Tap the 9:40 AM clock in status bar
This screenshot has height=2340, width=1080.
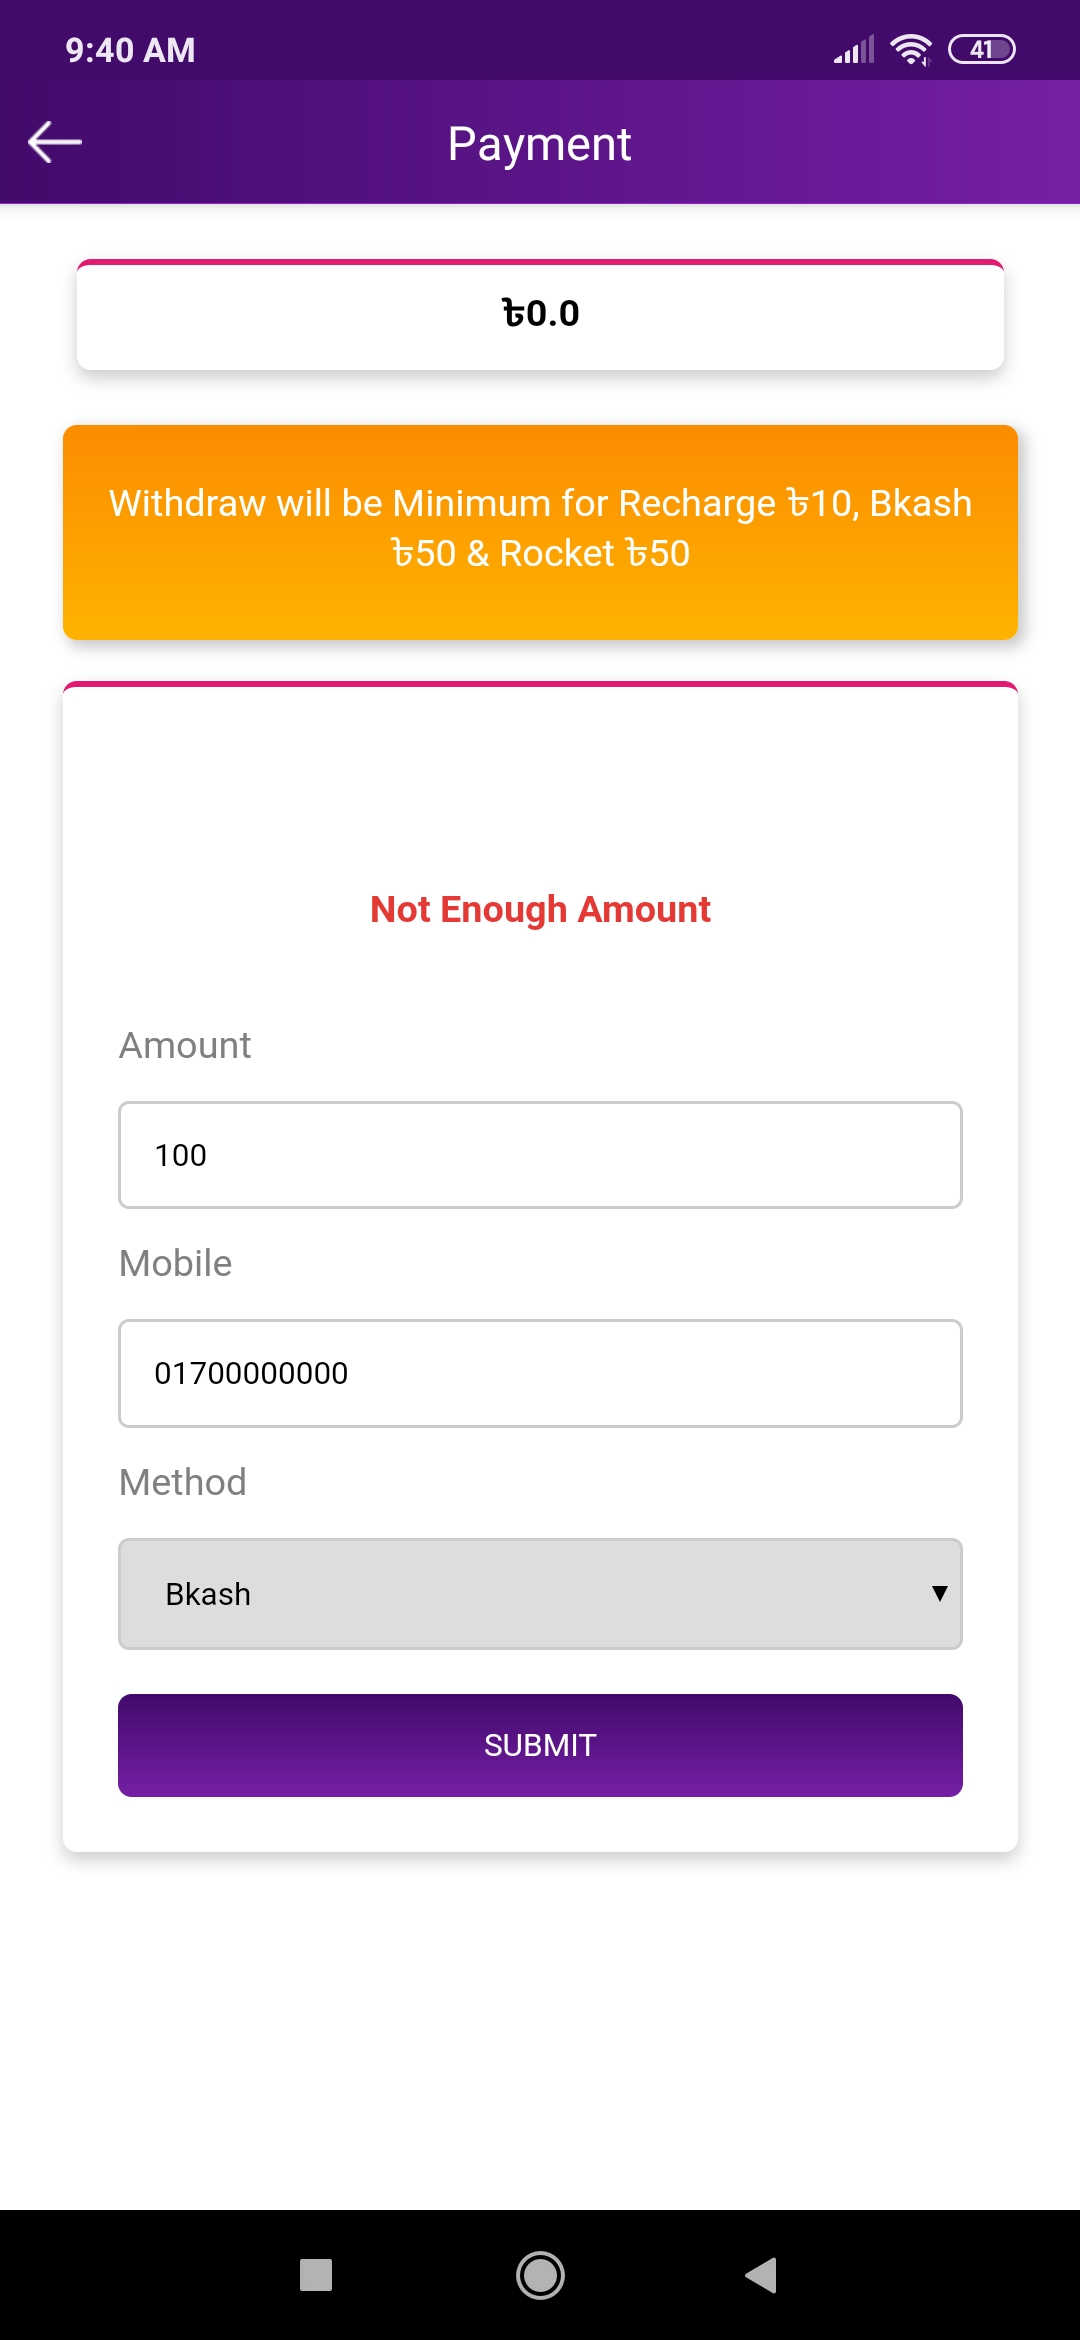pos(130,50)
